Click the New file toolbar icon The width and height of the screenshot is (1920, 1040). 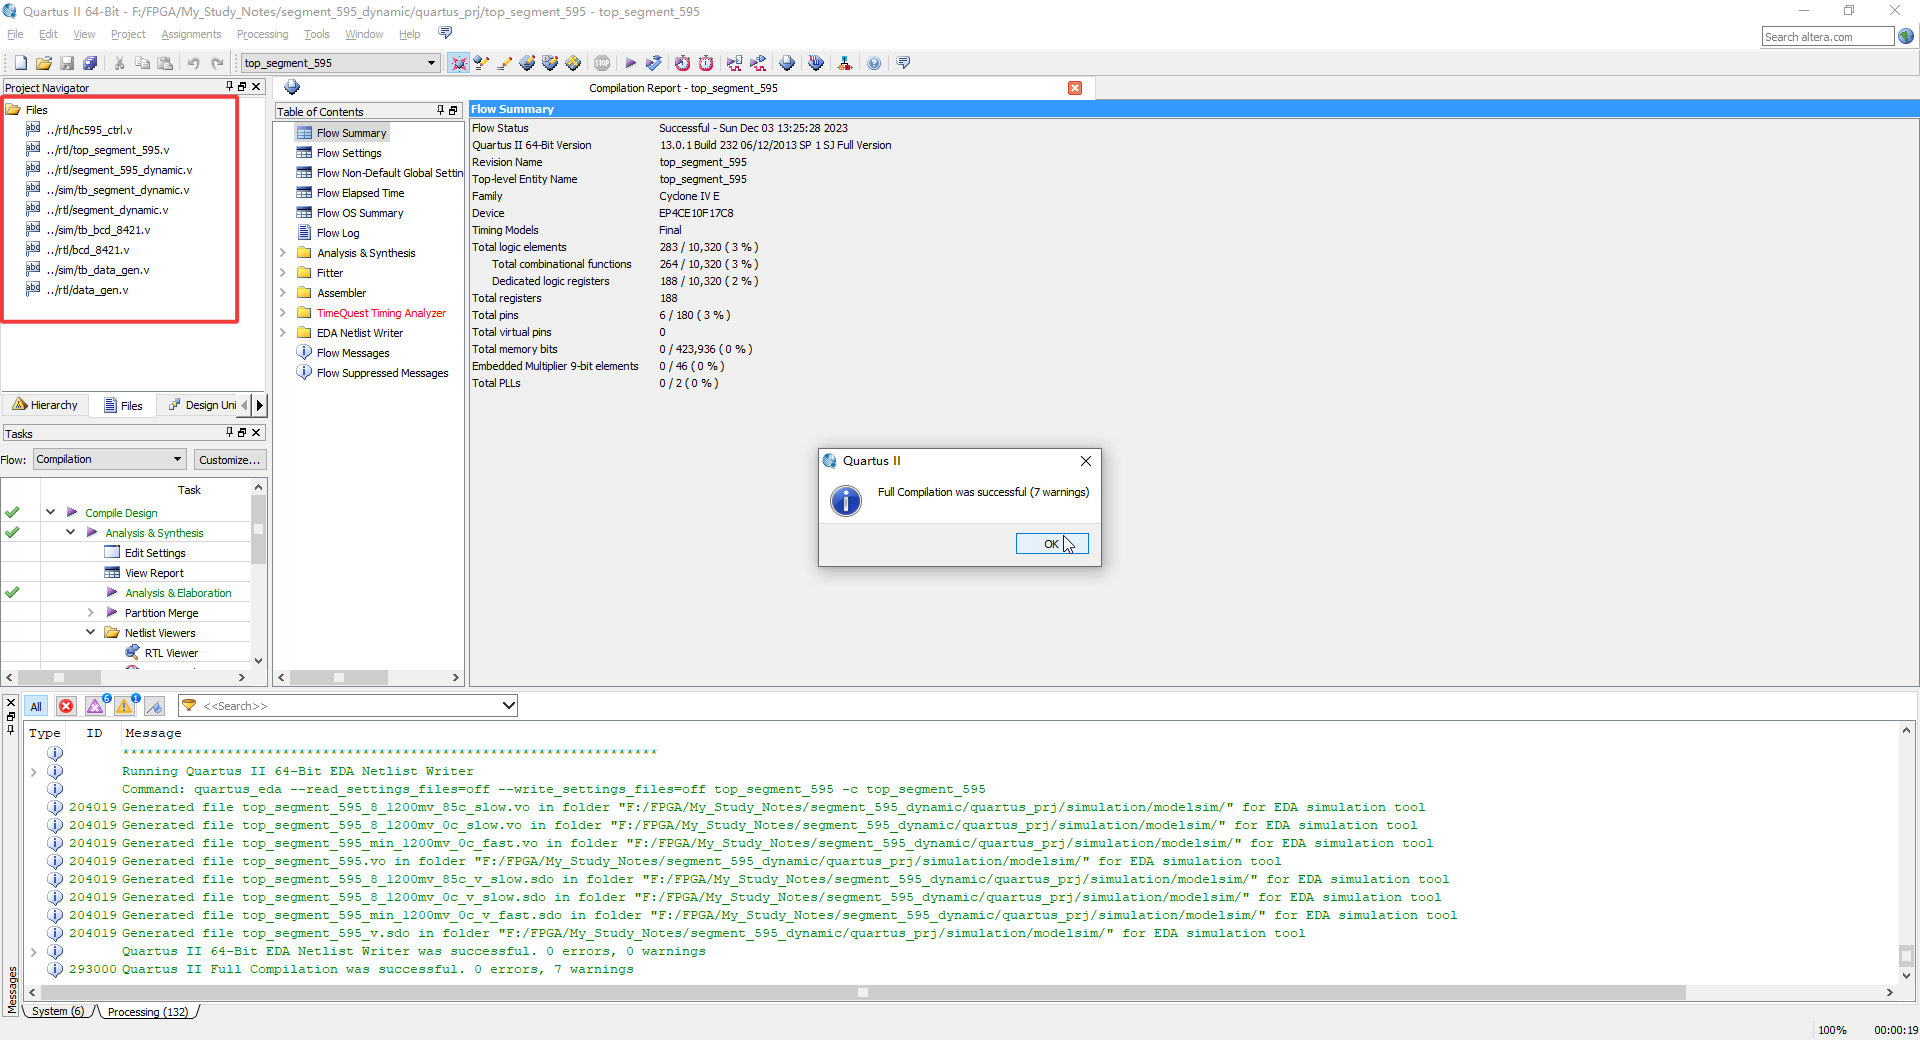[x=21, y=63]
